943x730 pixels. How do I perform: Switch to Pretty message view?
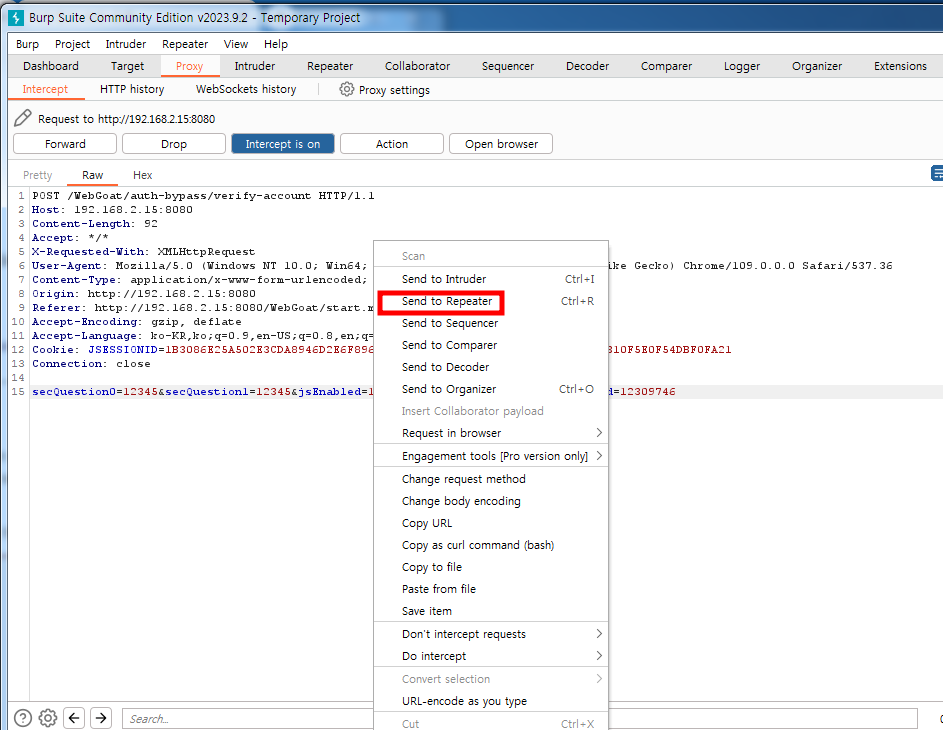37,175
